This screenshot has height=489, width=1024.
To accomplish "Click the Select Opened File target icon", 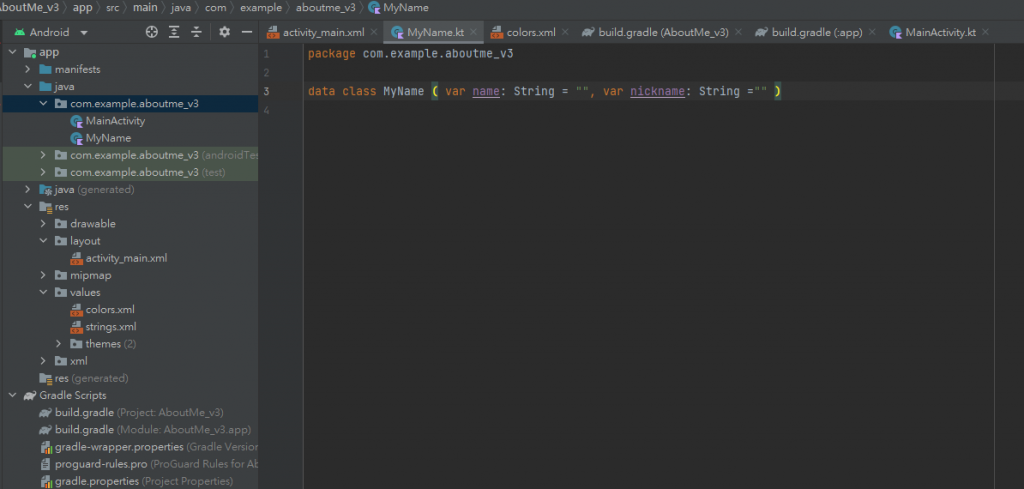I will 152,32.
